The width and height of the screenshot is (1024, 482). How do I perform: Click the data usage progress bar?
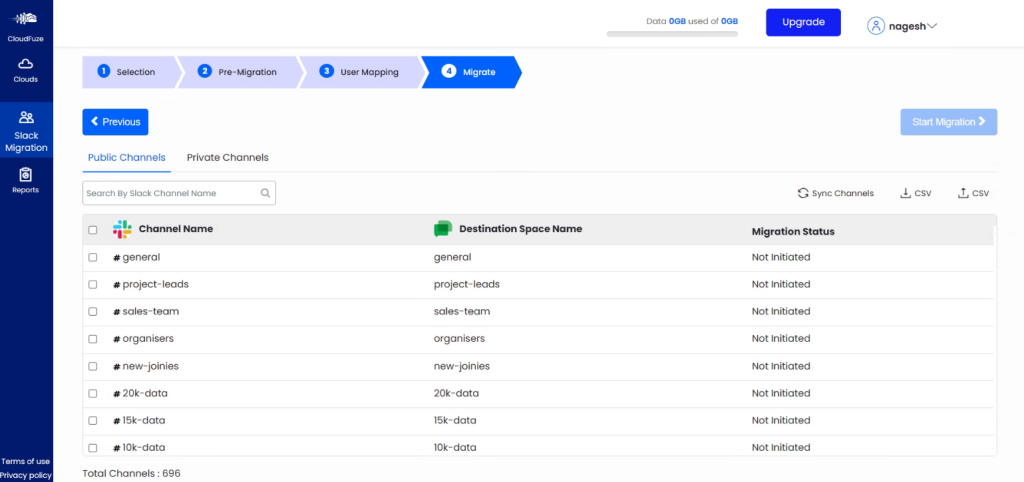tap(672, 34)
